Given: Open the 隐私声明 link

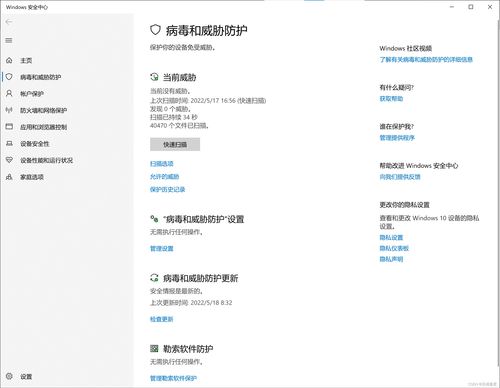Looking at the screenshot, I should click(x=391, y=259).
